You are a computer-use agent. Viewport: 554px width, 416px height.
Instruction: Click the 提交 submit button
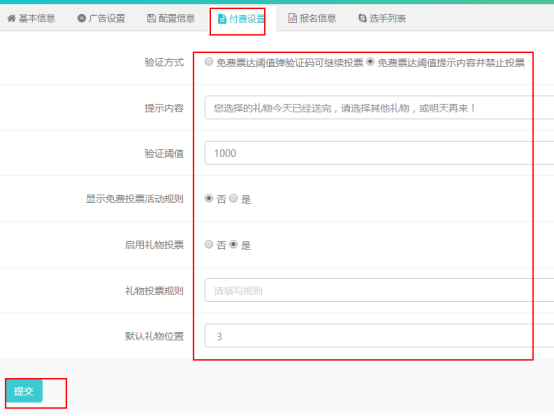(24, 391)
